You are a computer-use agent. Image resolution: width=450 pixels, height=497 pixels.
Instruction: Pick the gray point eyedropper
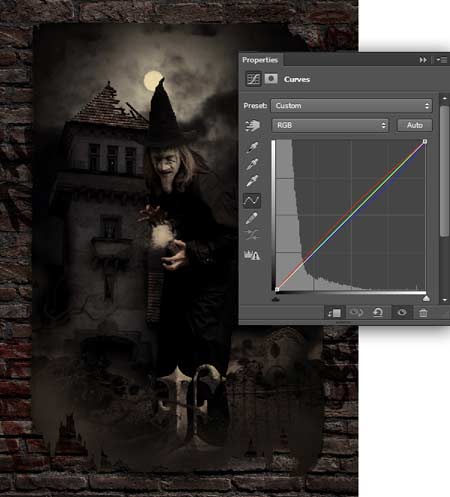[x=252, y=164]
